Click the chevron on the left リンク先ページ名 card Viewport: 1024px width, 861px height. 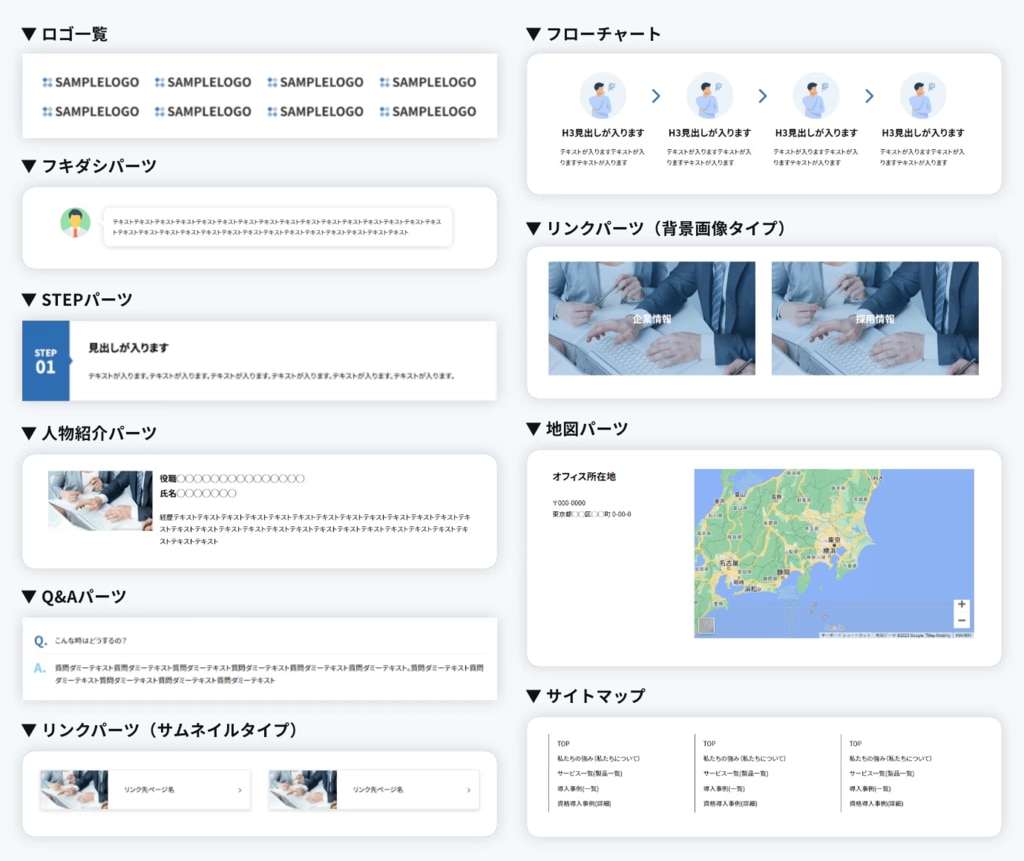tap(239, 790)
